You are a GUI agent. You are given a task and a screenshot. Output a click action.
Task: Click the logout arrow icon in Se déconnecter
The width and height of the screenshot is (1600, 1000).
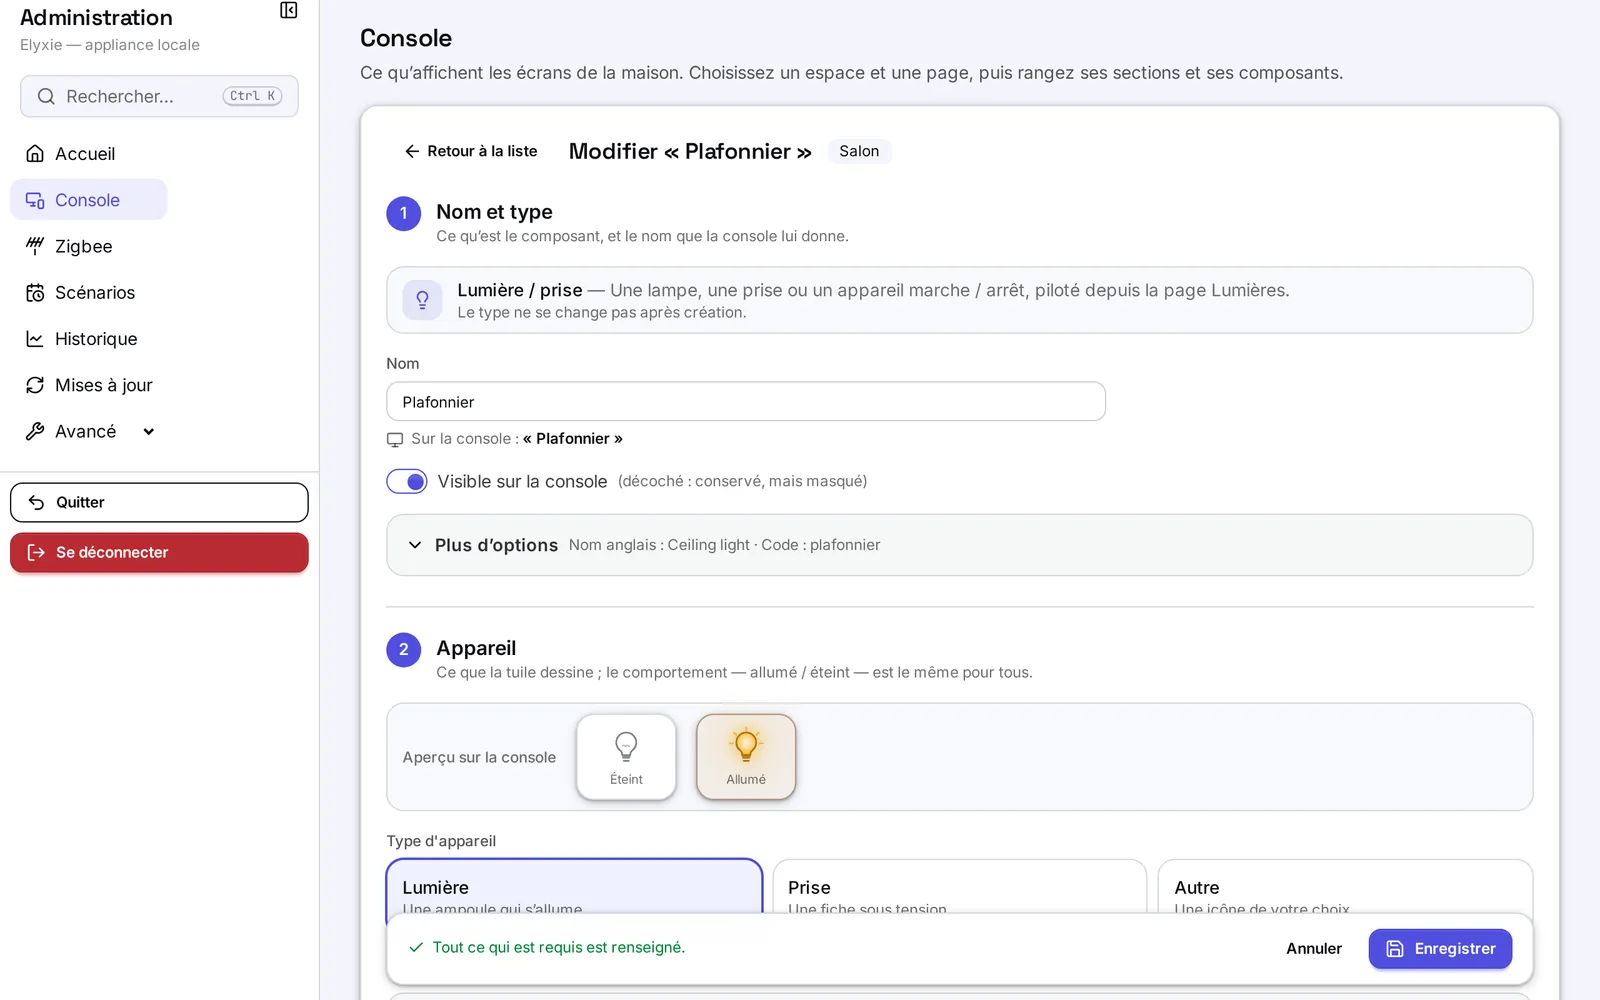click(x=36, y=553)
